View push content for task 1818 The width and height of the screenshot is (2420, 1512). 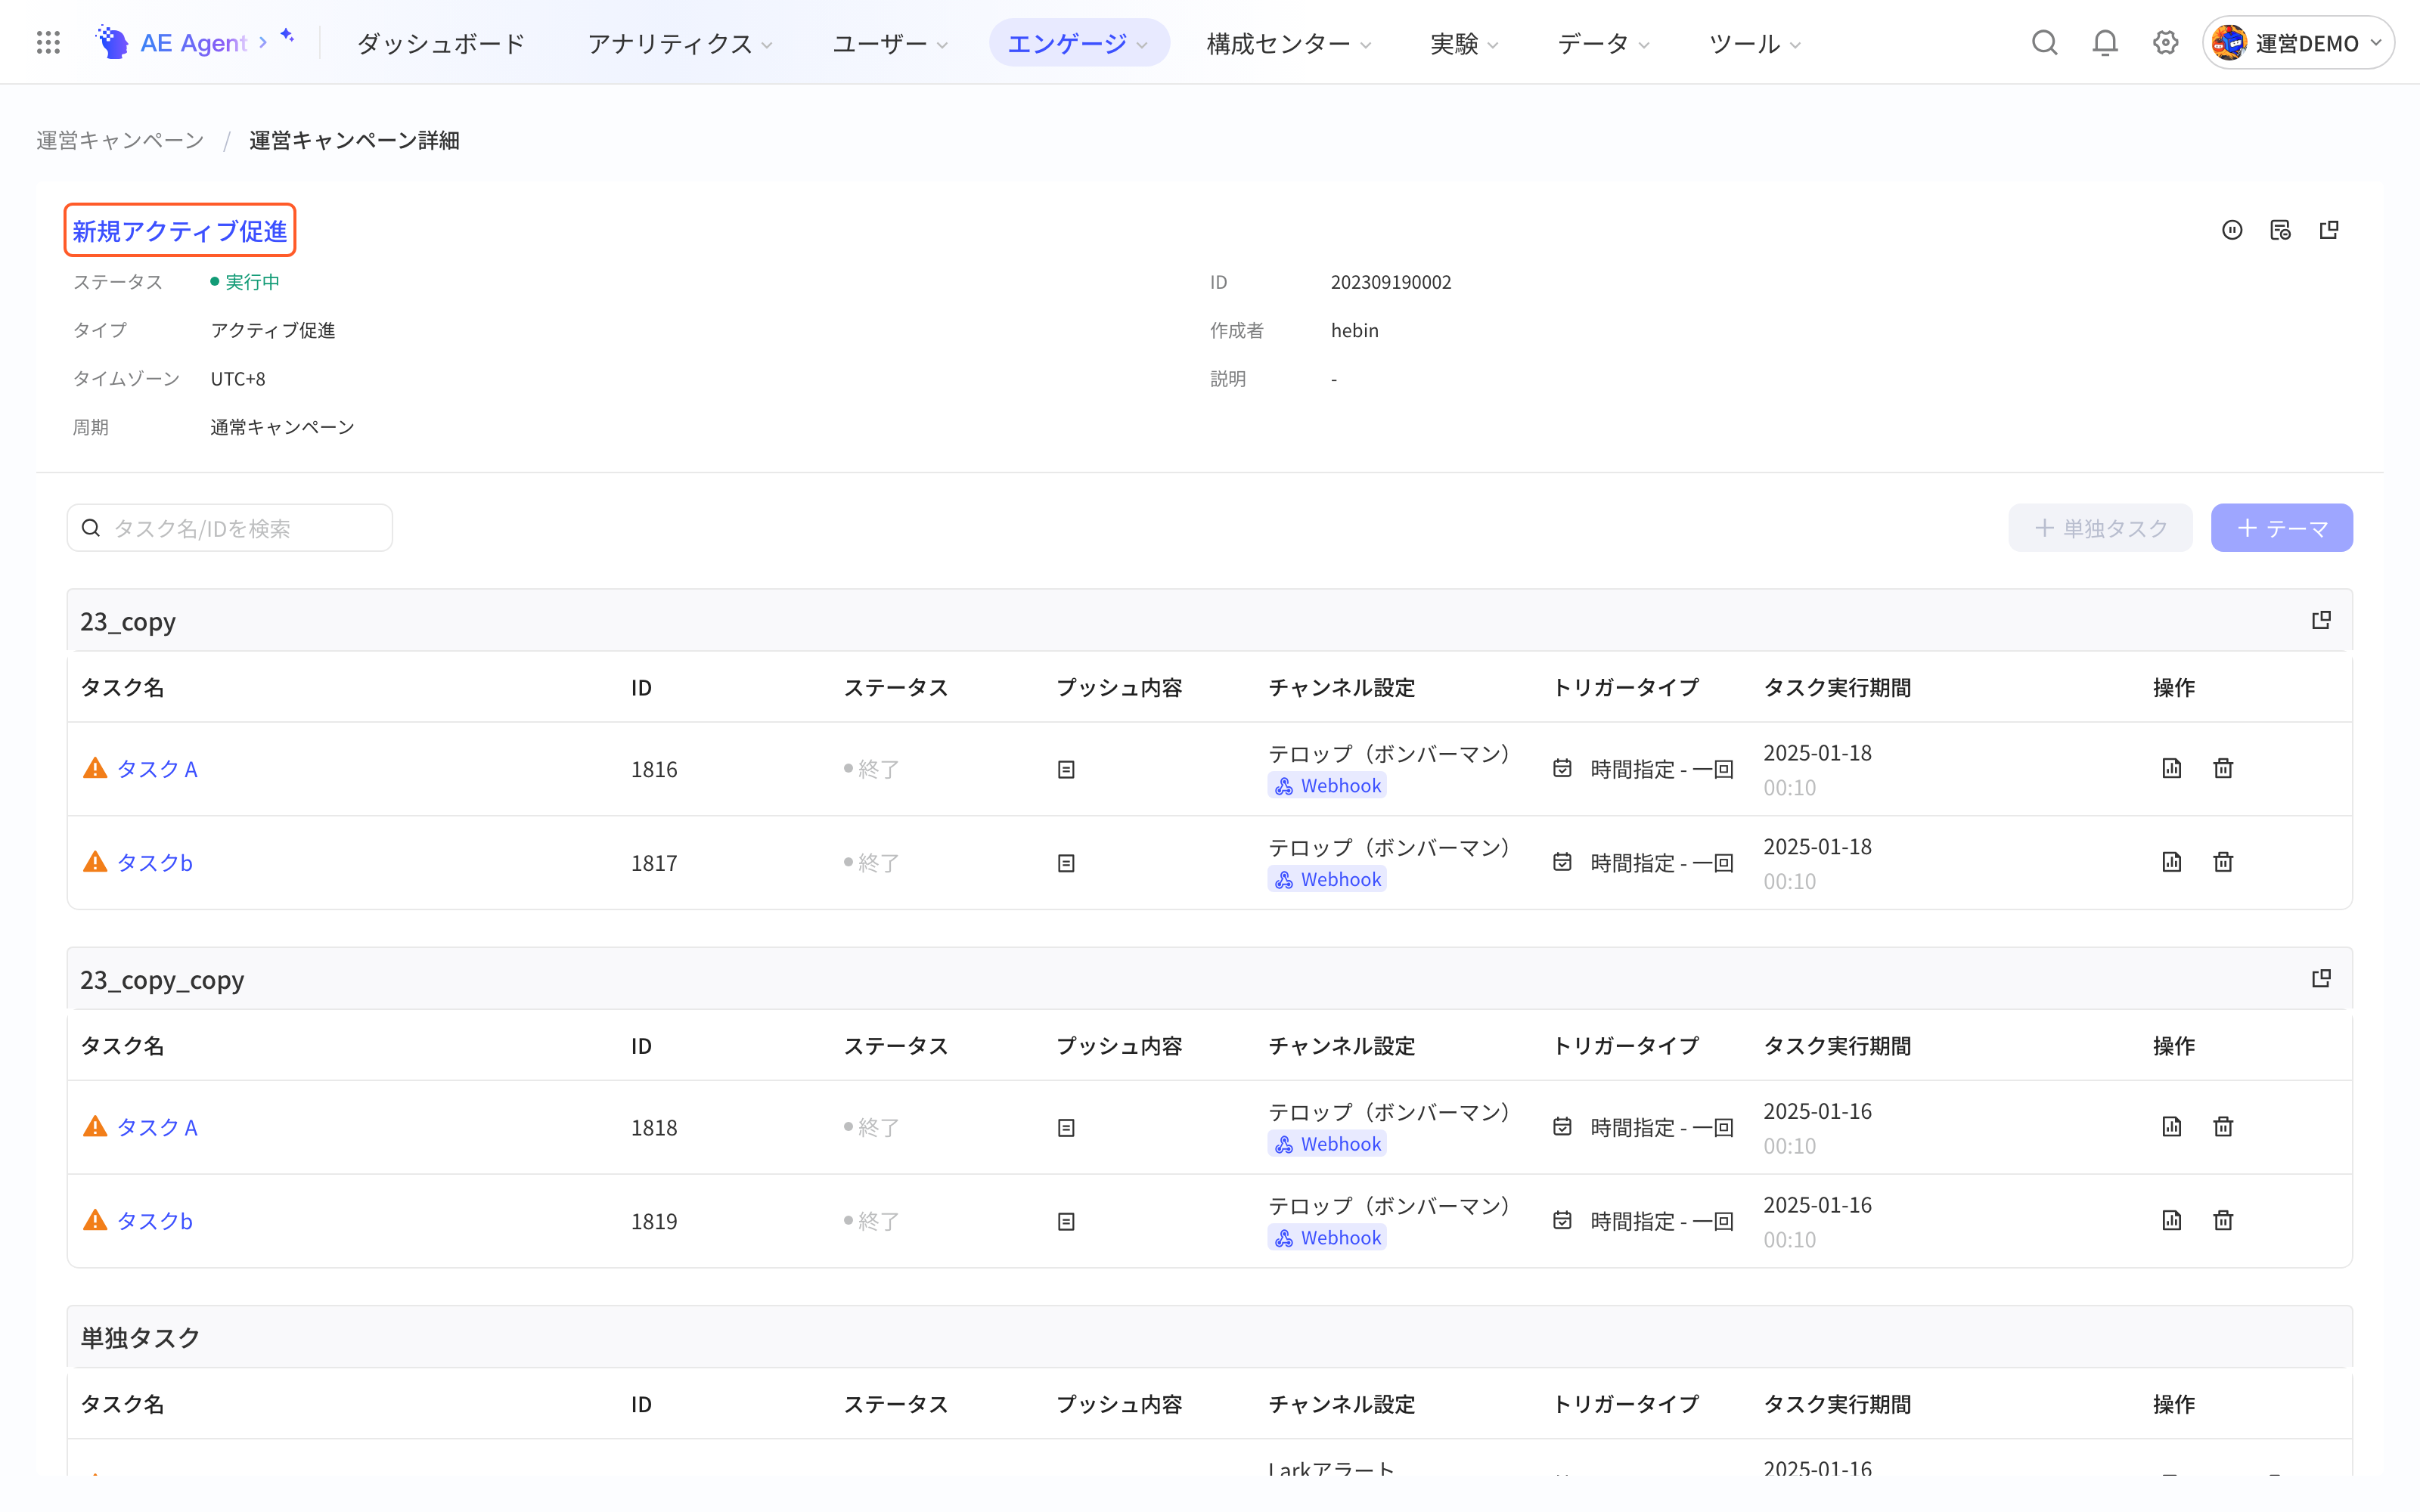click(x=1066, y=1127)
